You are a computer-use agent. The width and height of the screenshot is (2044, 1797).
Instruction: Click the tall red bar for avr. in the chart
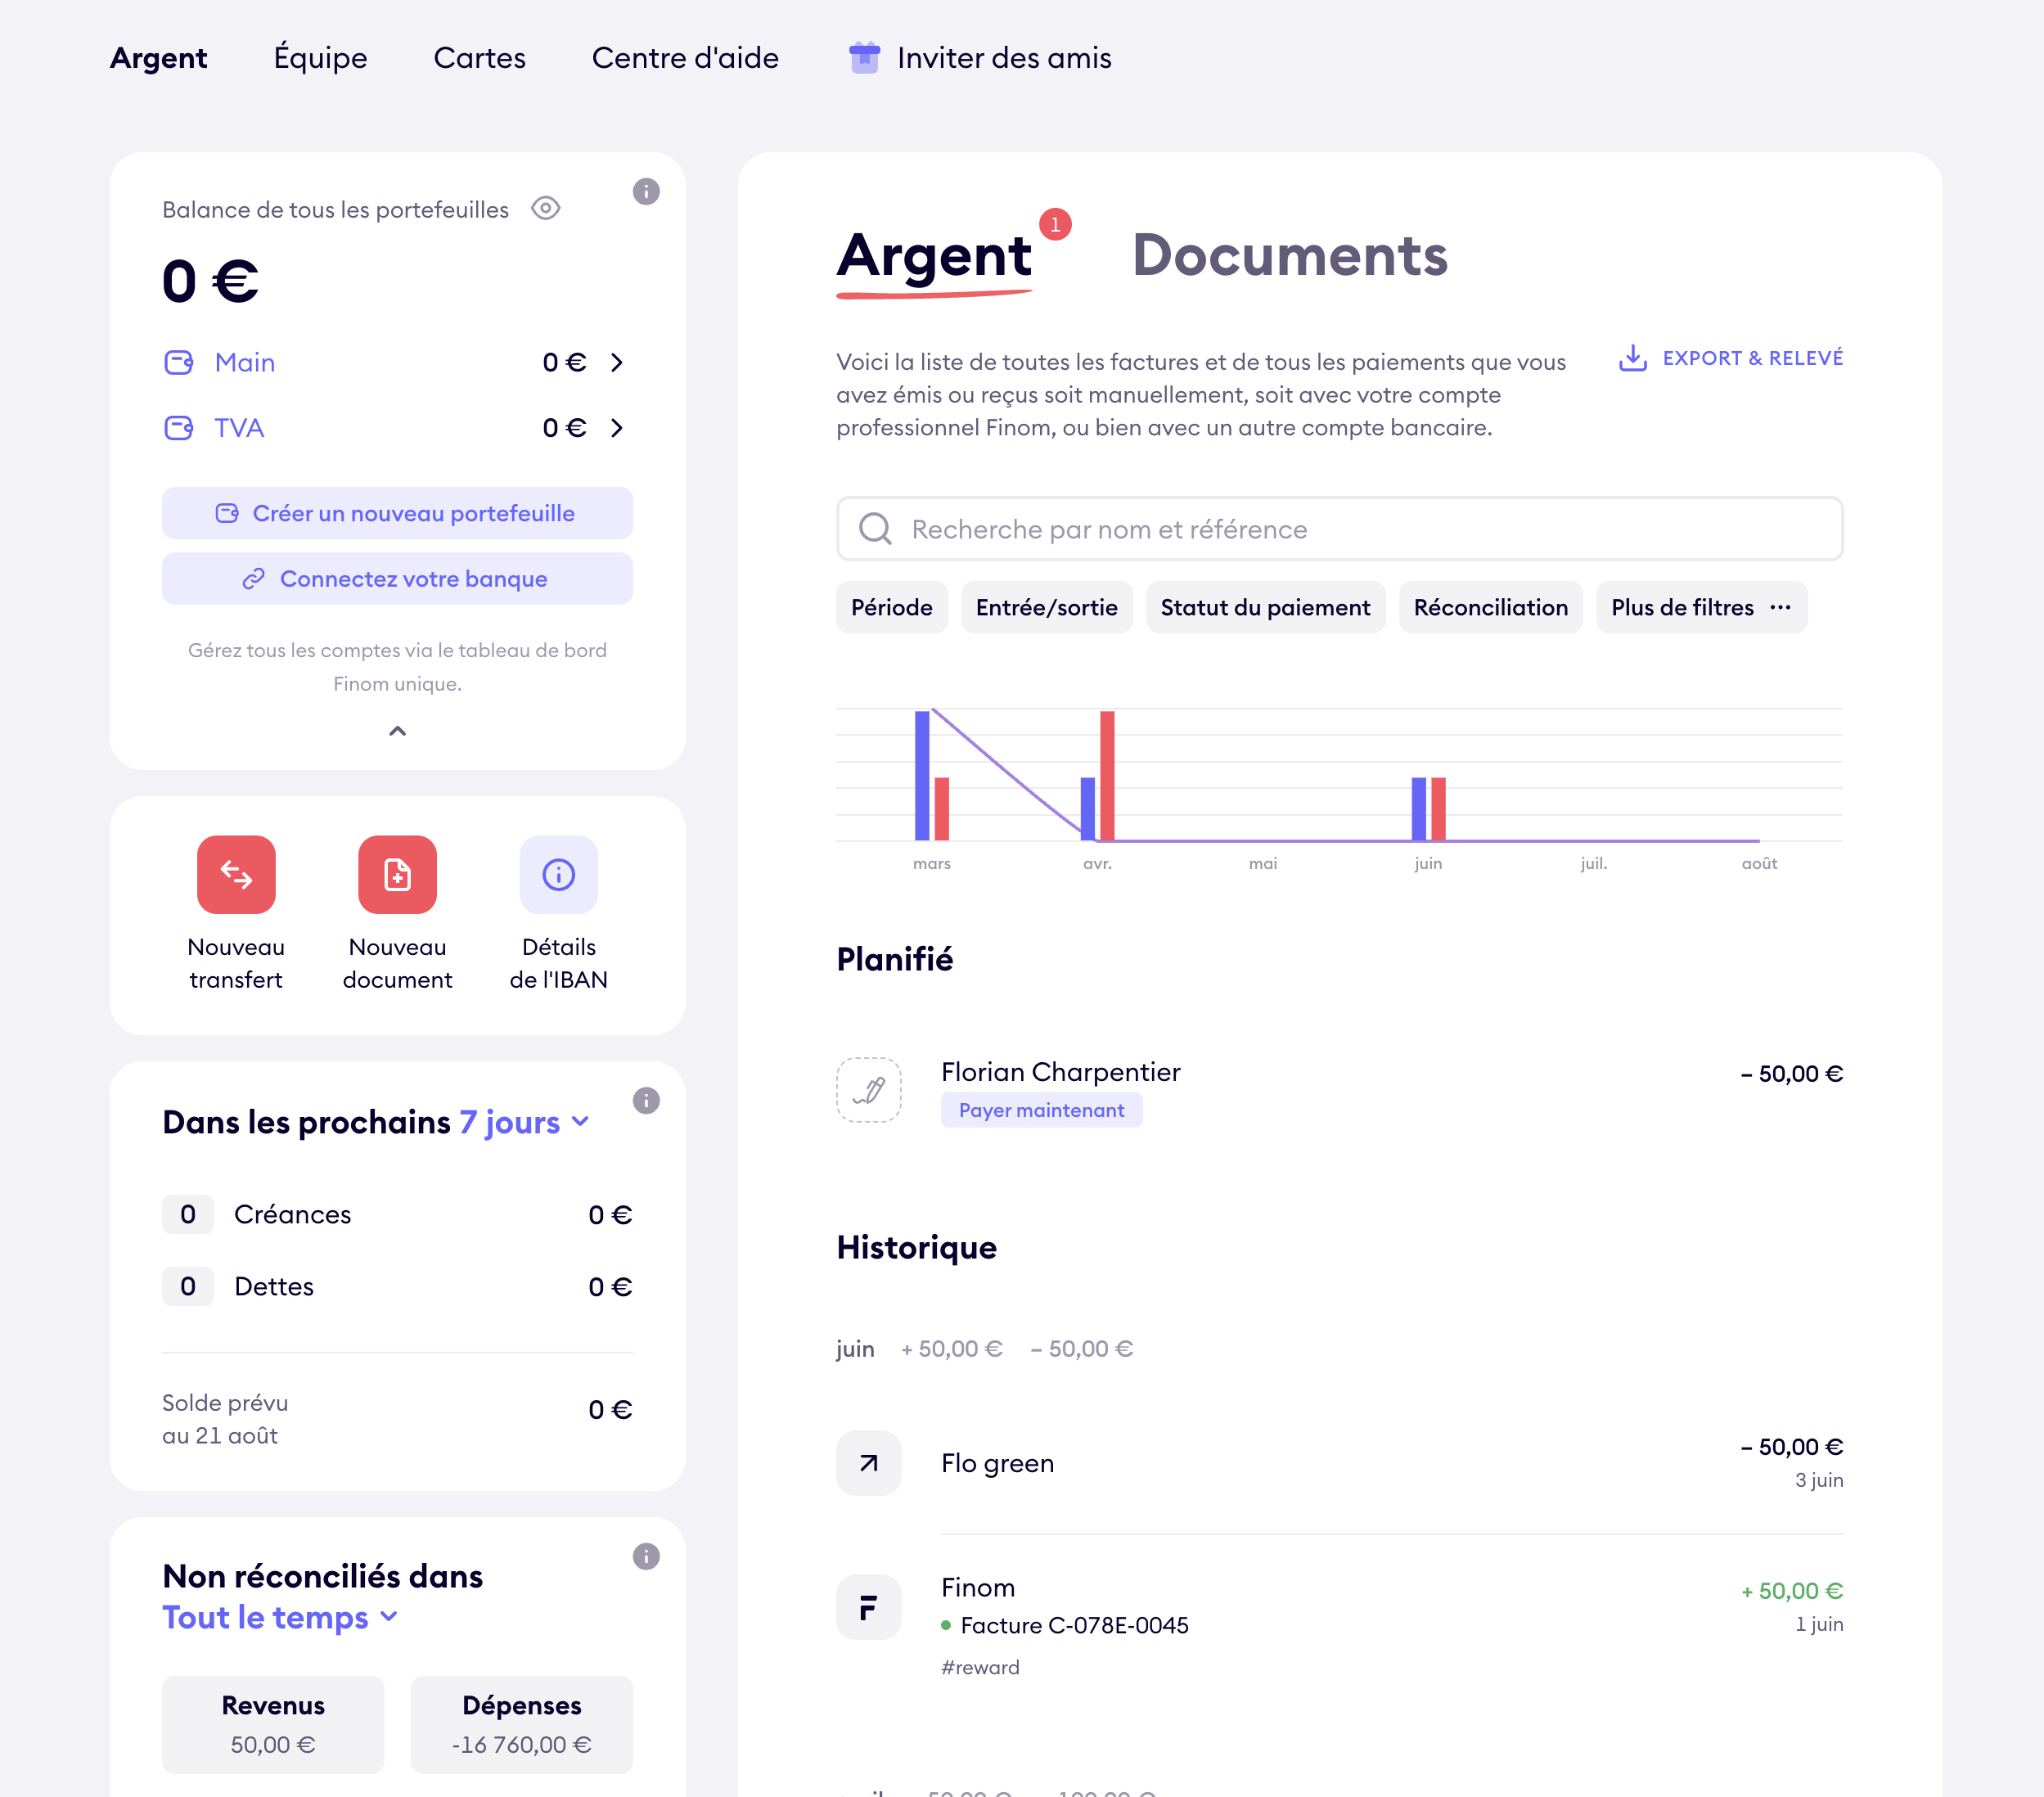click(x=1107, y=775)
